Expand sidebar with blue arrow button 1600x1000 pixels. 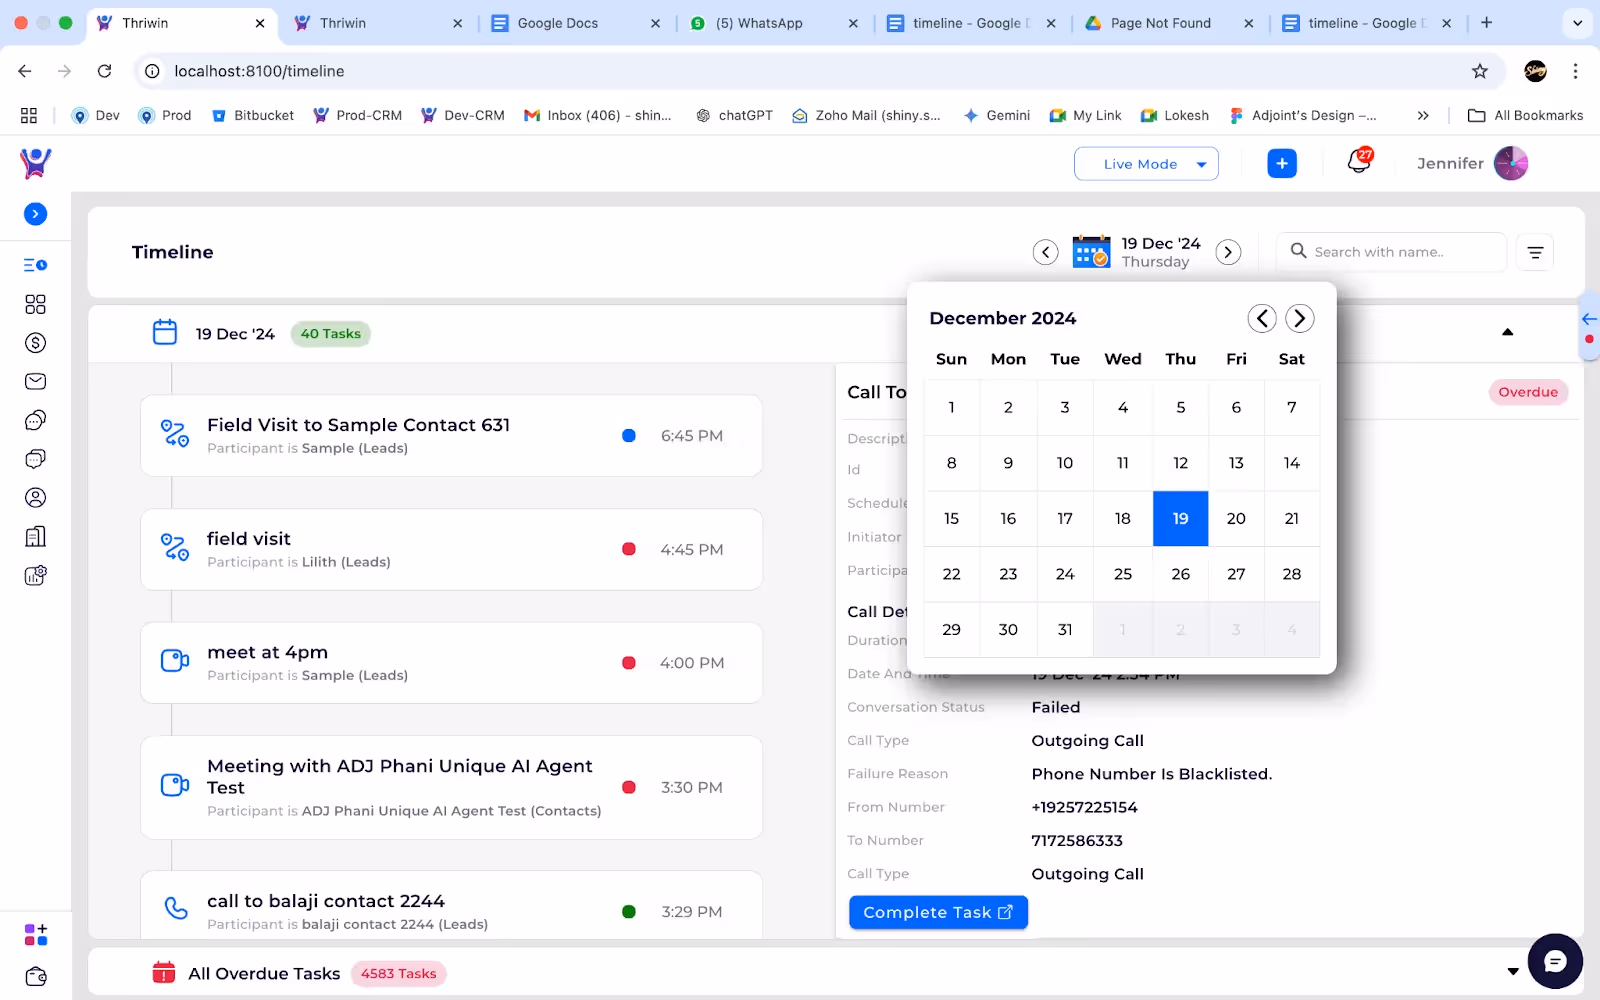point(35,214)
